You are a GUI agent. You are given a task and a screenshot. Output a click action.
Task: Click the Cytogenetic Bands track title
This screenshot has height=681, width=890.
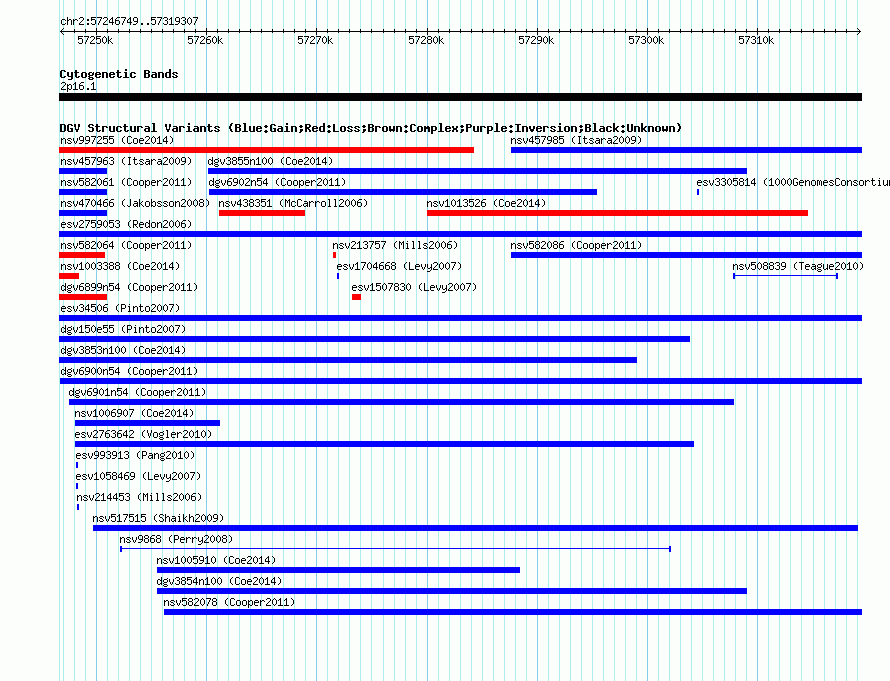[119, 74]
